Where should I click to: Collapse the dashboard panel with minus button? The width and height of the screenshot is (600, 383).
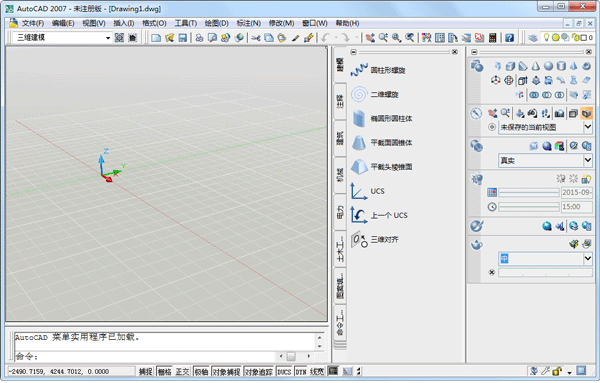point(474,52)
